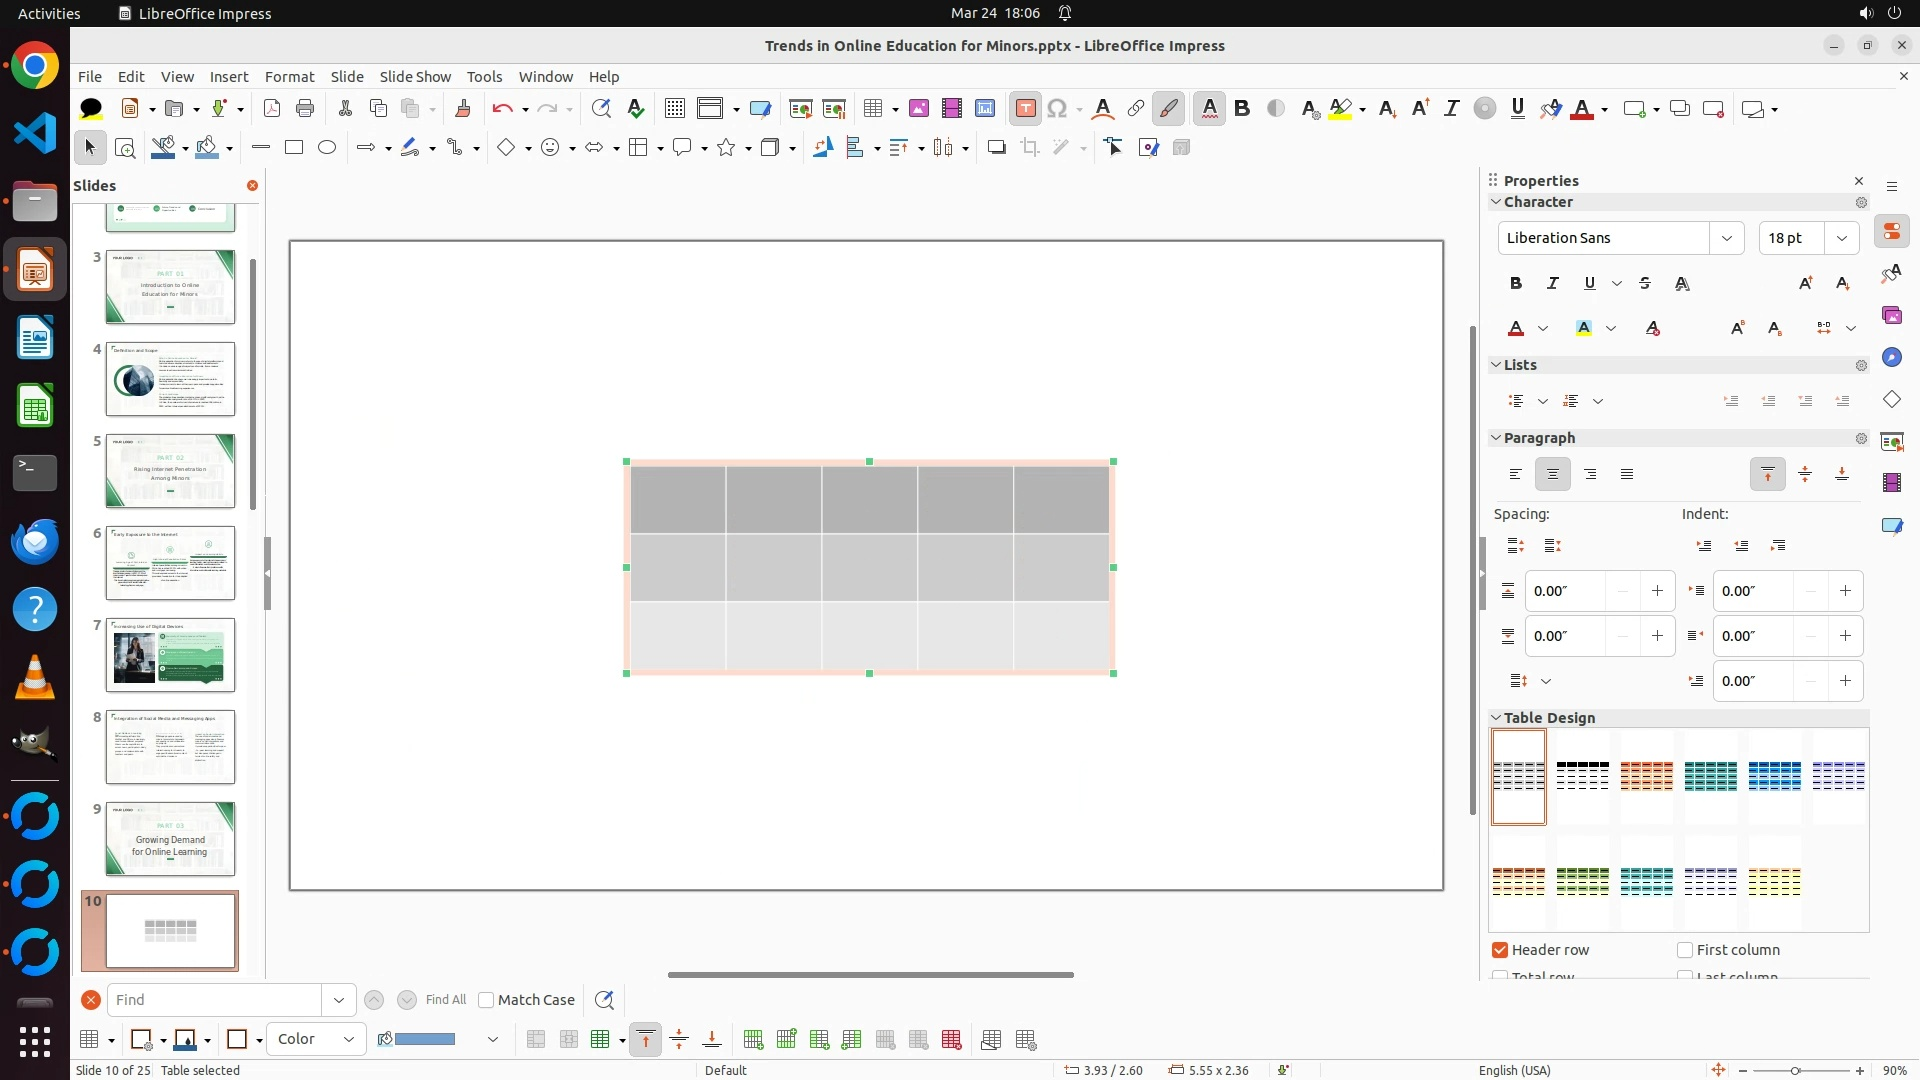Click the Insert Table toolbar icon
The image size is (1920, 1080).
[873, 109]
